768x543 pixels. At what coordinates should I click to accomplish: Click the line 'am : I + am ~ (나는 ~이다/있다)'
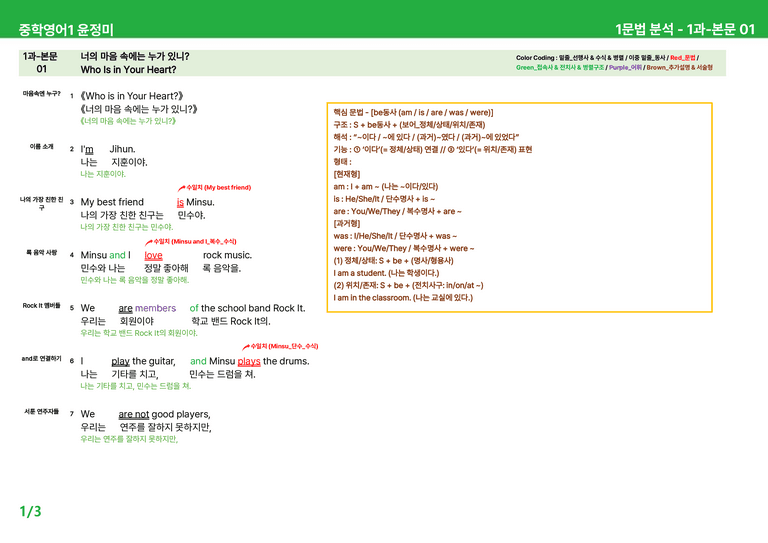385,187
